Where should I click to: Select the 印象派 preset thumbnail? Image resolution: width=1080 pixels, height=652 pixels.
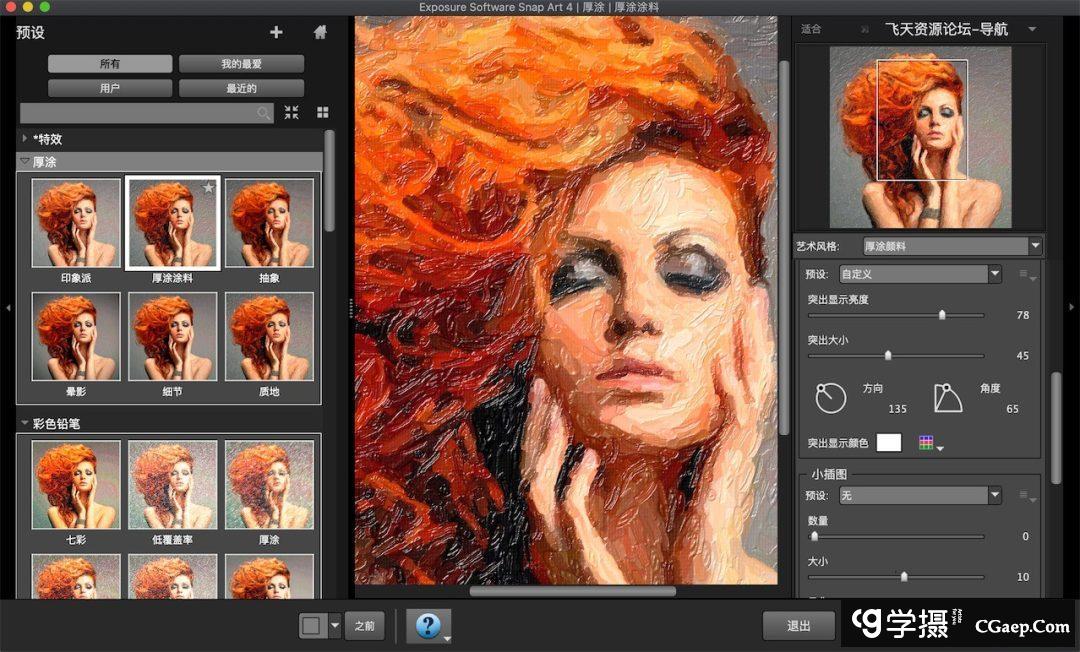point(76,223)
